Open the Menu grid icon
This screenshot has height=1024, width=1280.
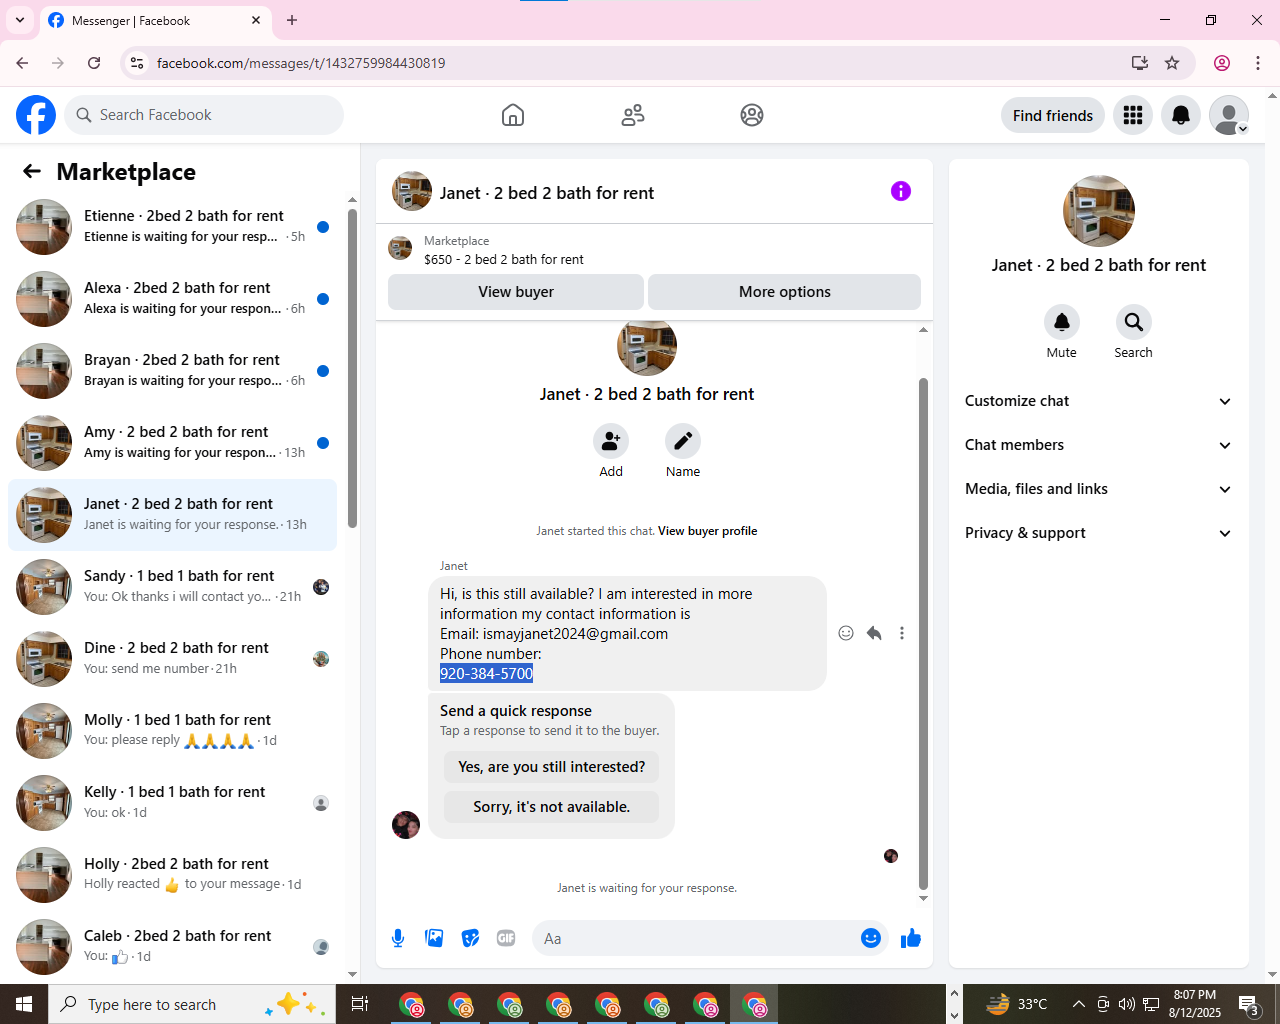(x=1133, y=115)
